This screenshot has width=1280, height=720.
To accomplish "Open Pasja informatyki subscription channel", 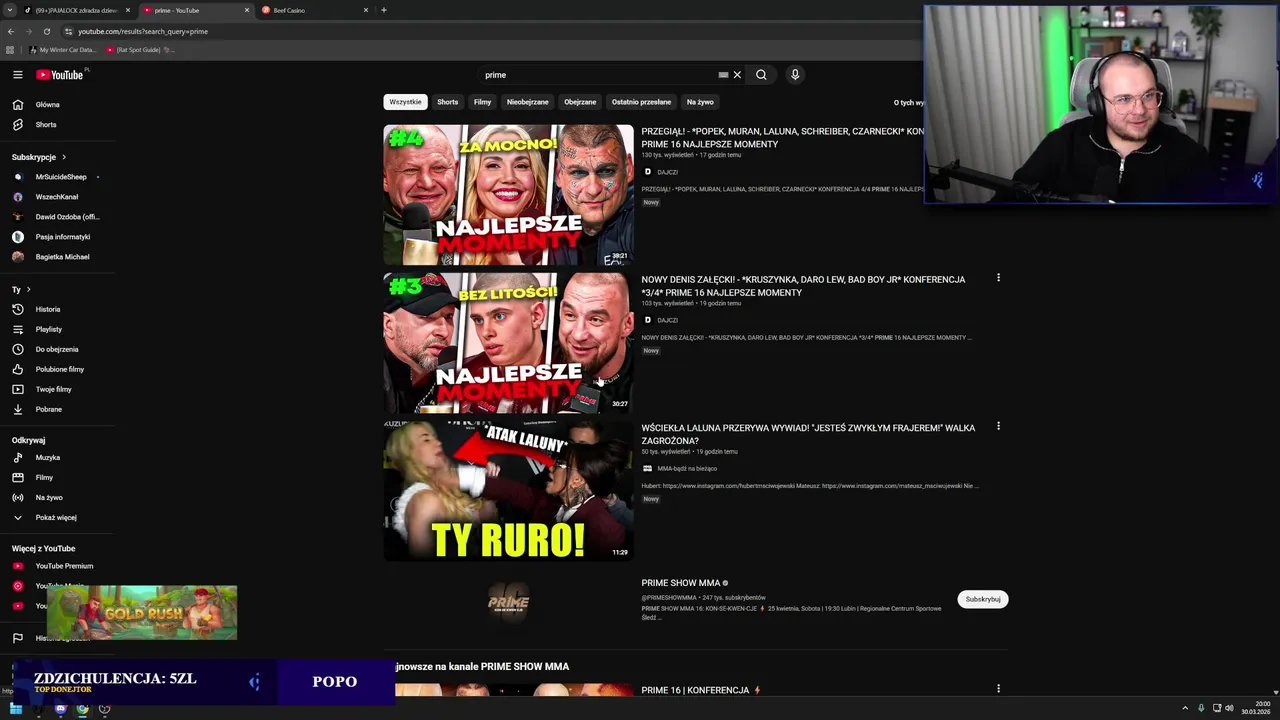I will click(62, 237).
